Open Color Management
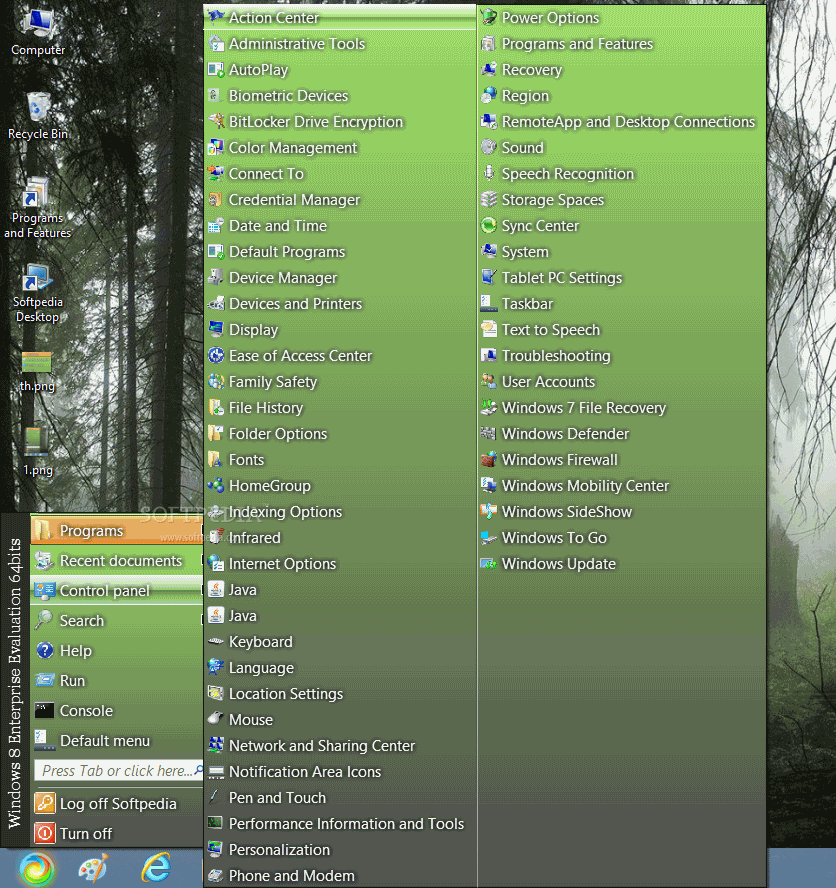 click(x=340, y=148)
